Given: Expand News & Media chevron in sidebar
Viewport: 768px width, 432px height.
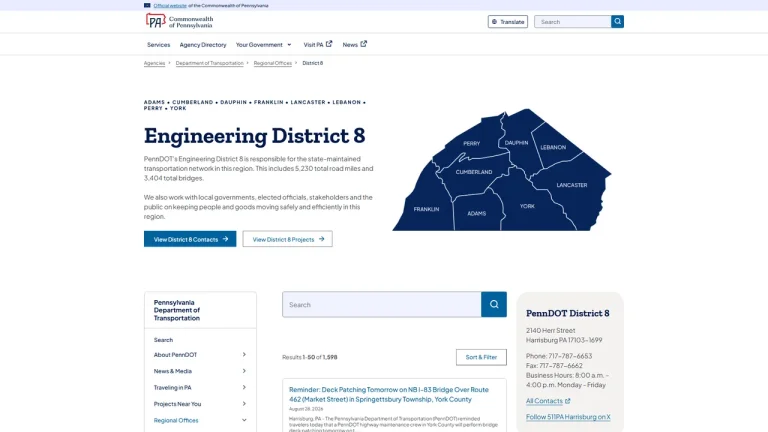Looking at the screenshot, I should pyautogui.click(x=244, y=371).
